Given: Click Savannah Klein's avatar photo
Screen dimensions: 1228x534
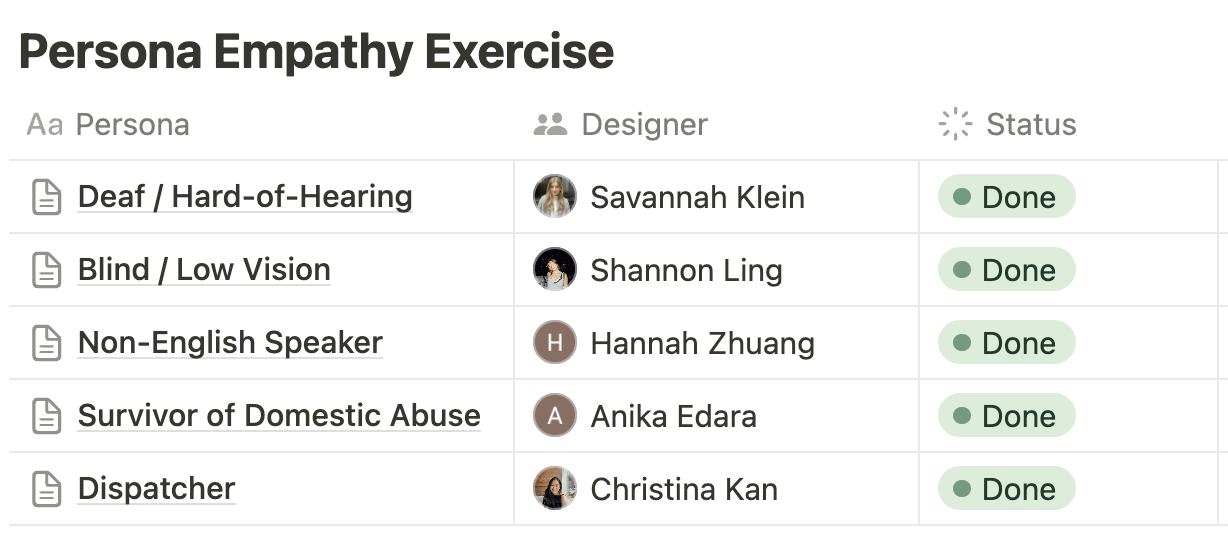Looking at the screenshot, I should tap(555, 197).
